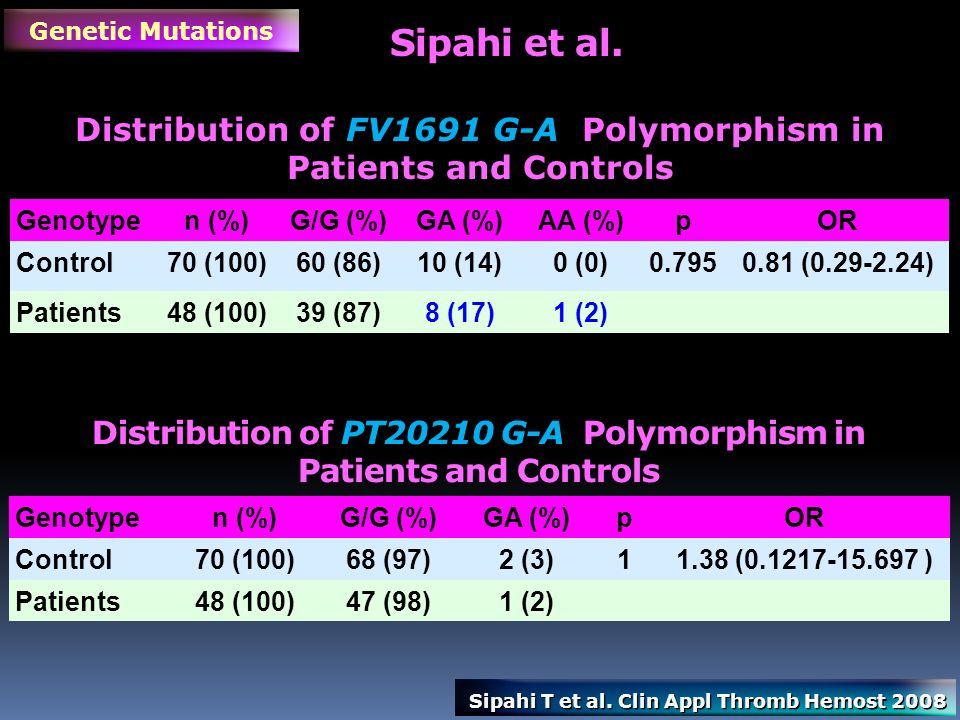960x720 pixels.
Task: Select OR header in PT20210 table
Action: pyautogui.click(x=804, y=518)
